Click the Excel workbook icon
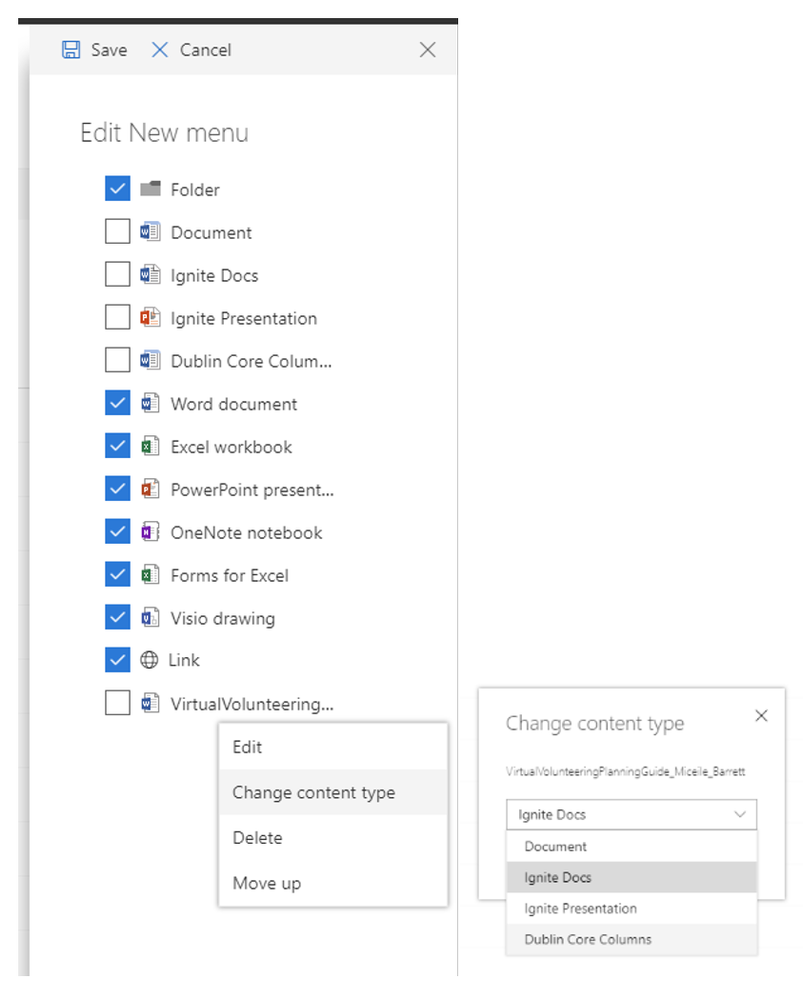The width and height of the screenshot is (803, 999). [150, 447]
